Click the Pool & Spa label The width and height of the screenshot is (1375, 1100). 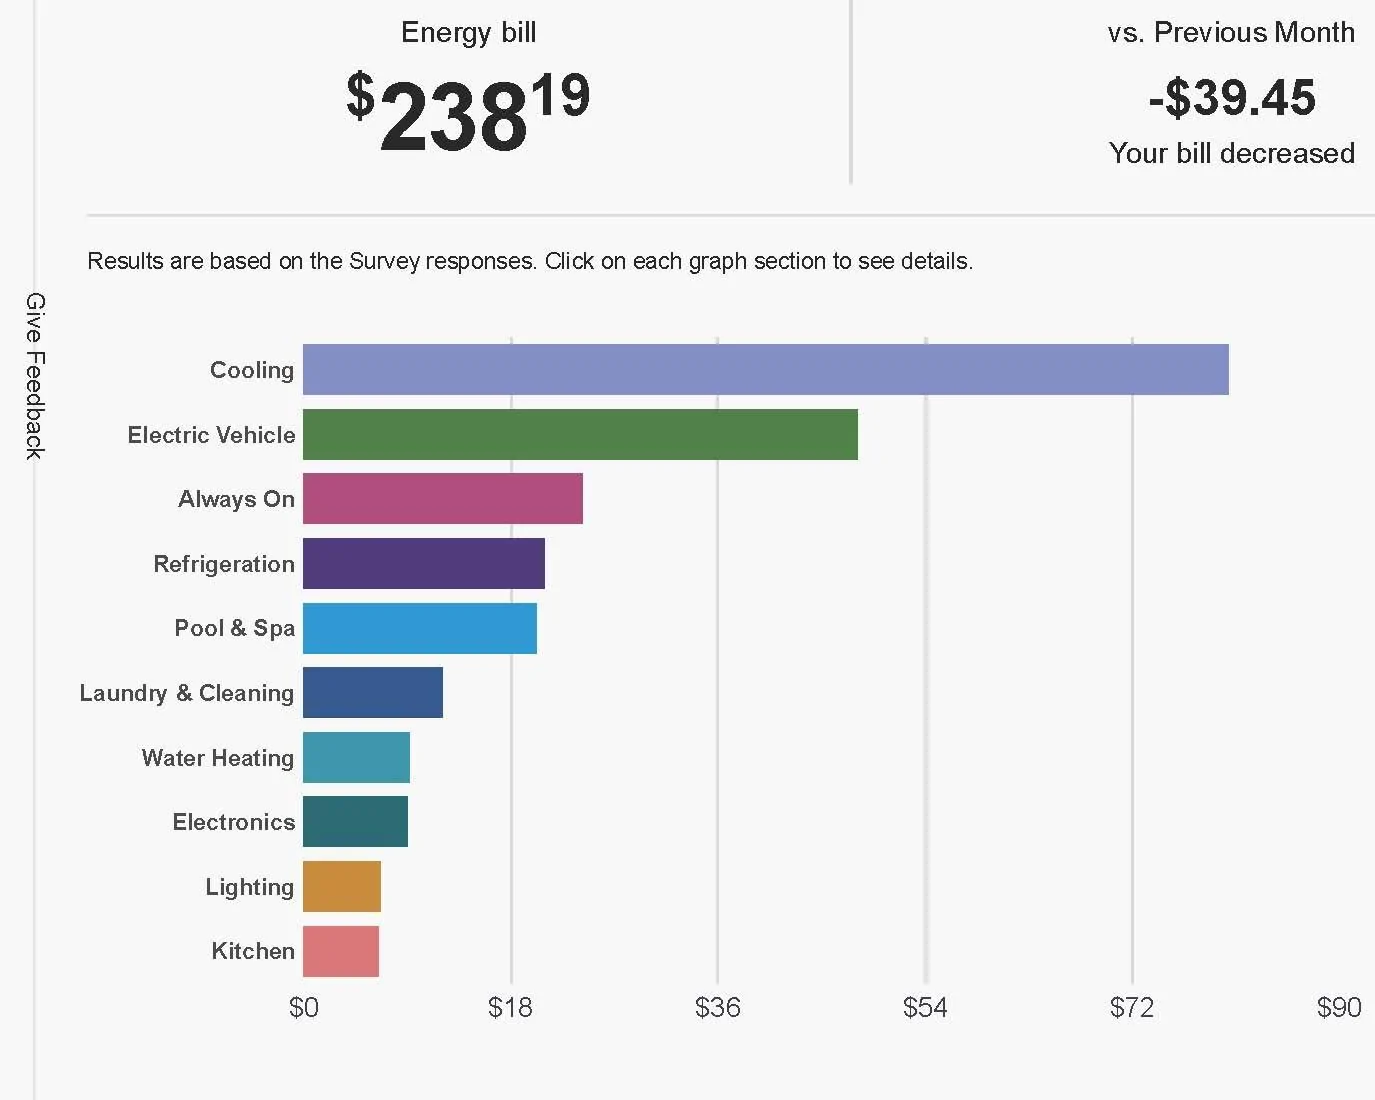(x=235, y=628)
